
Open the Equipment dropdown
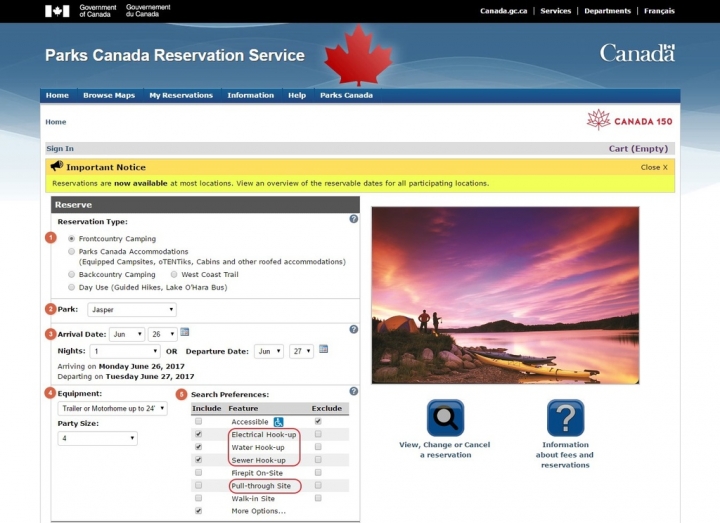click(112, 408)
